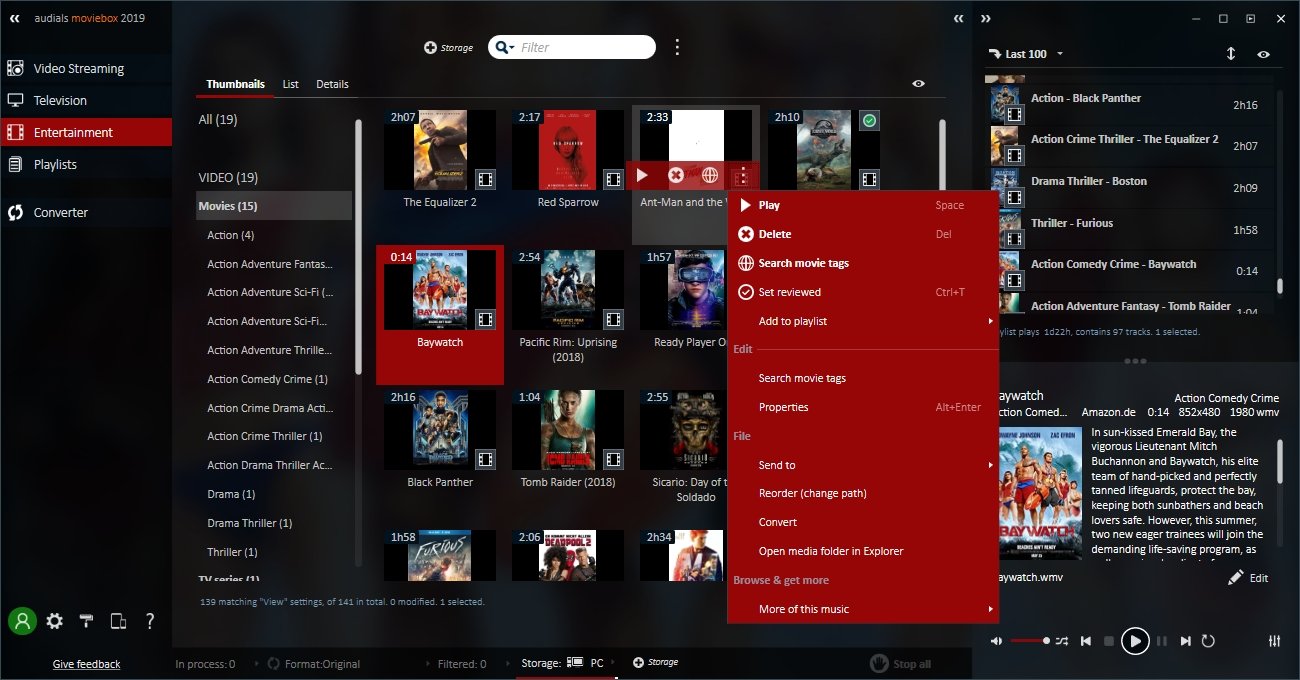The image size is (1300, 680).
Task: Toggle repeat playback in player
Action: point(1208,641)
